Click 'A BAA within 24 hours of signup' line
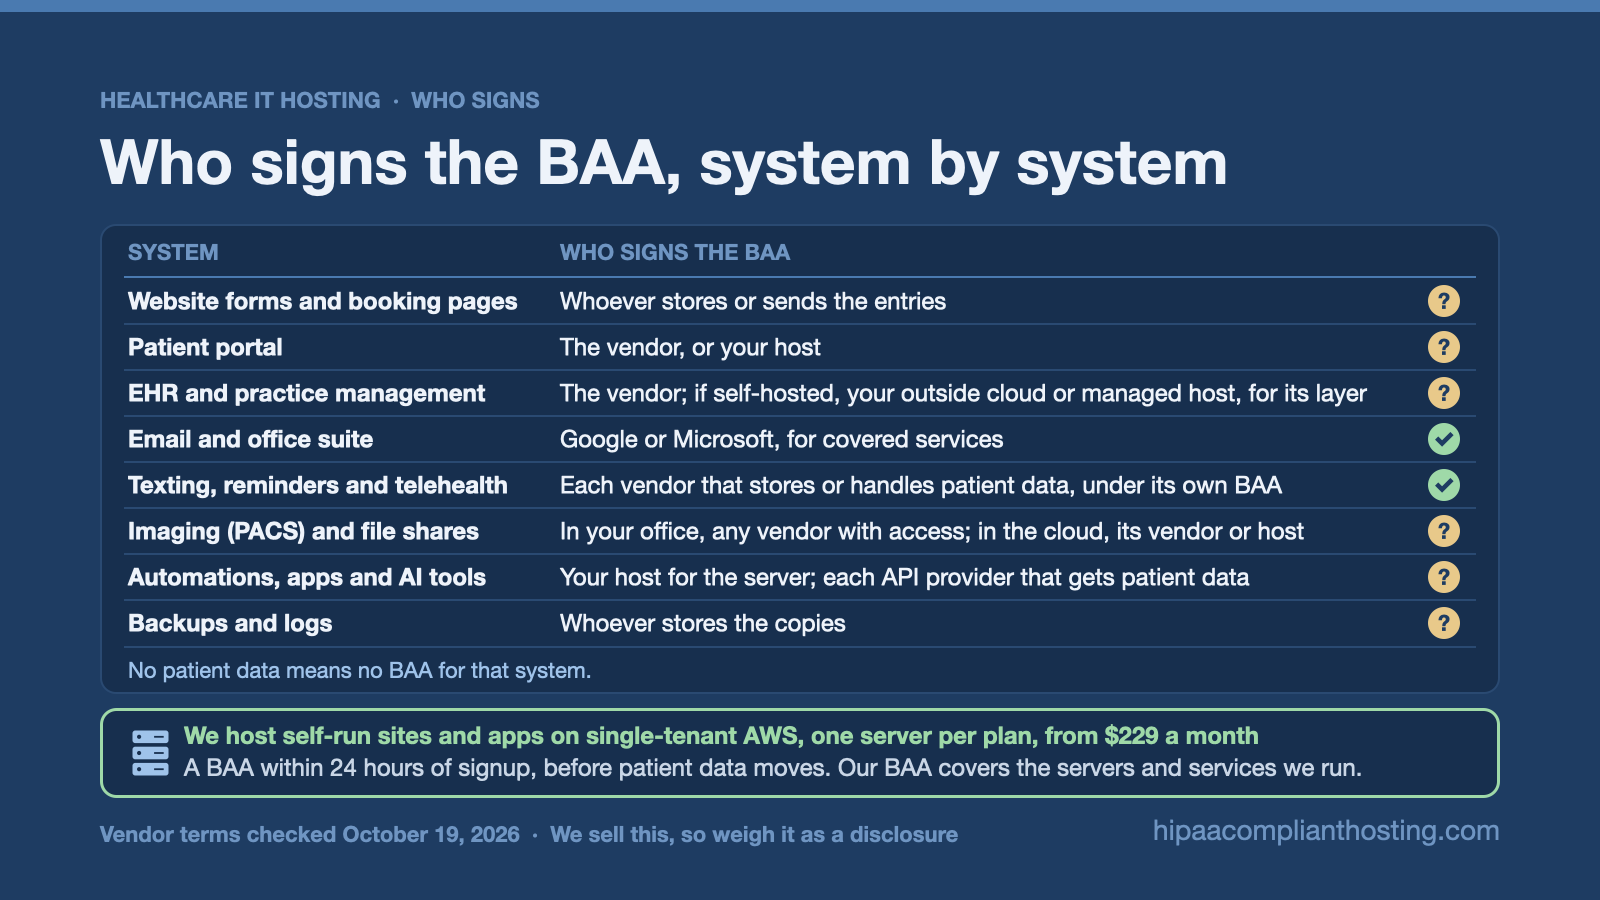 coord(773,768)
